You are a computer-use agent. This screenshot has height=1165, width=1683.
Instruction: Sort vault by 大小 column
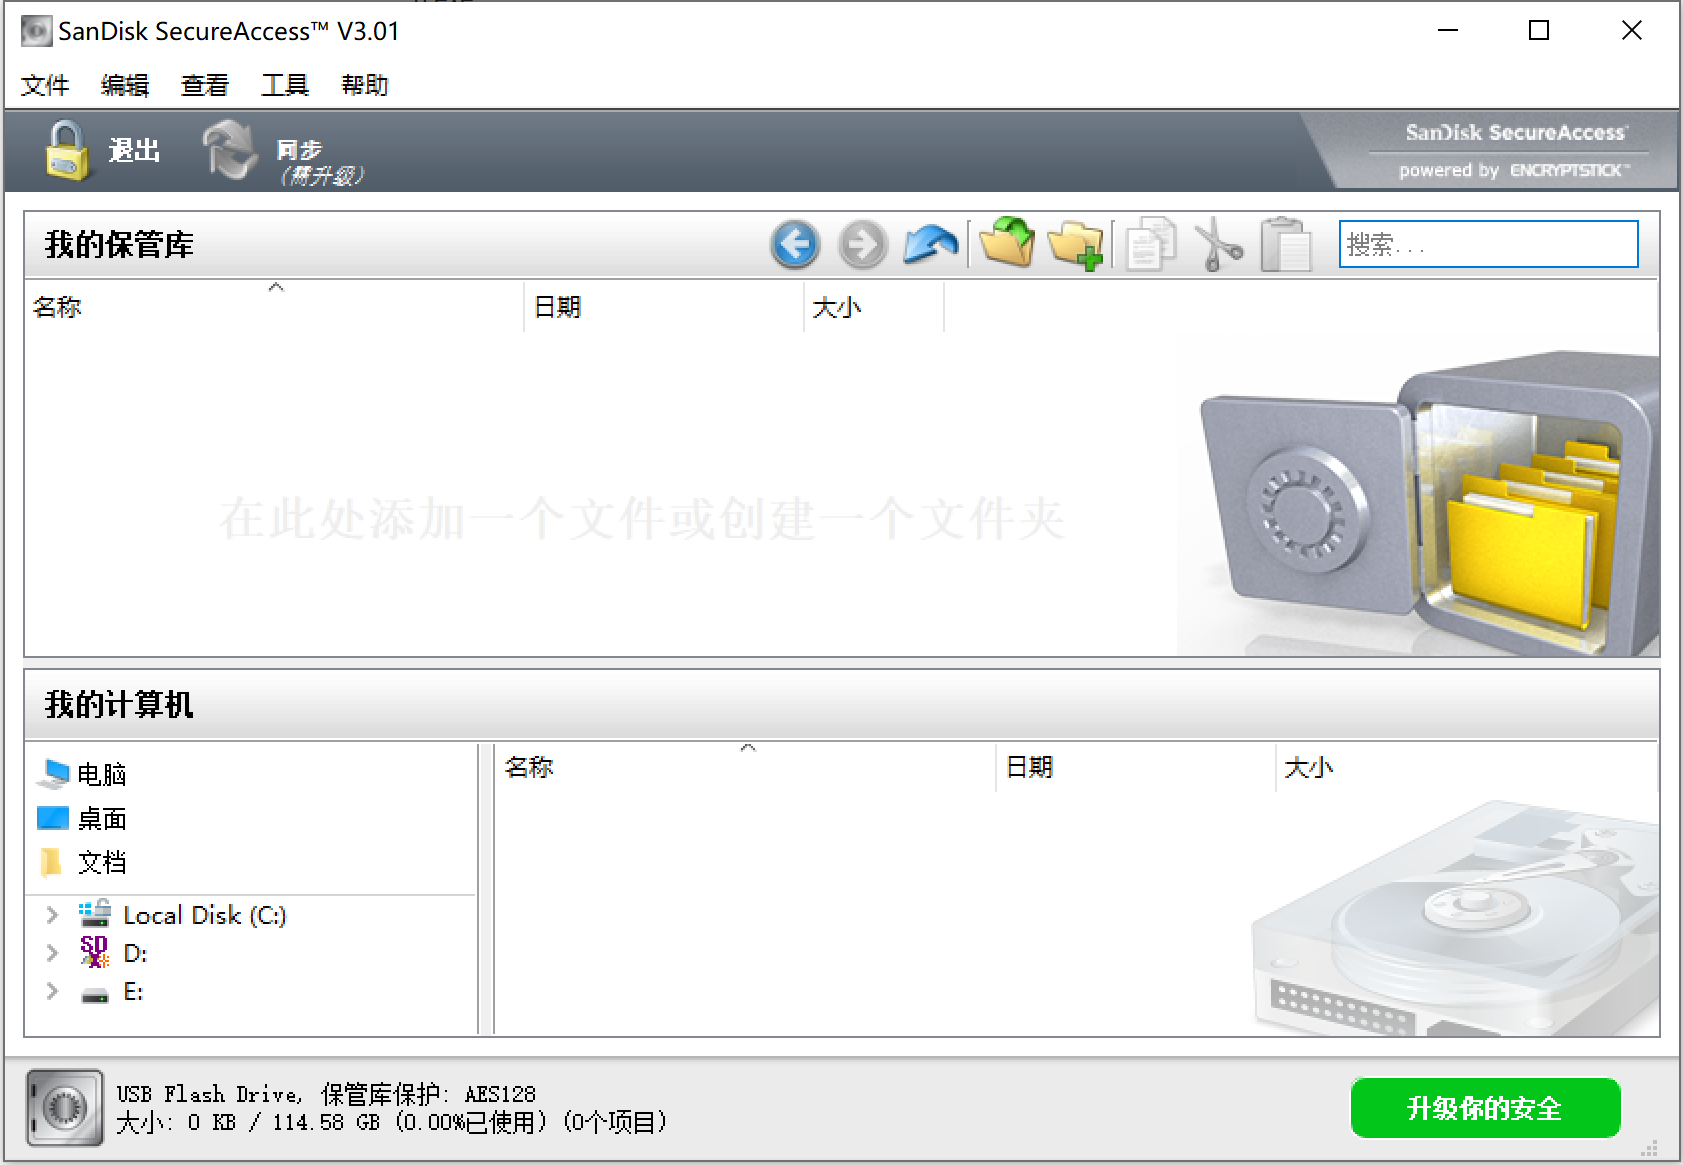tap(874, 306)
